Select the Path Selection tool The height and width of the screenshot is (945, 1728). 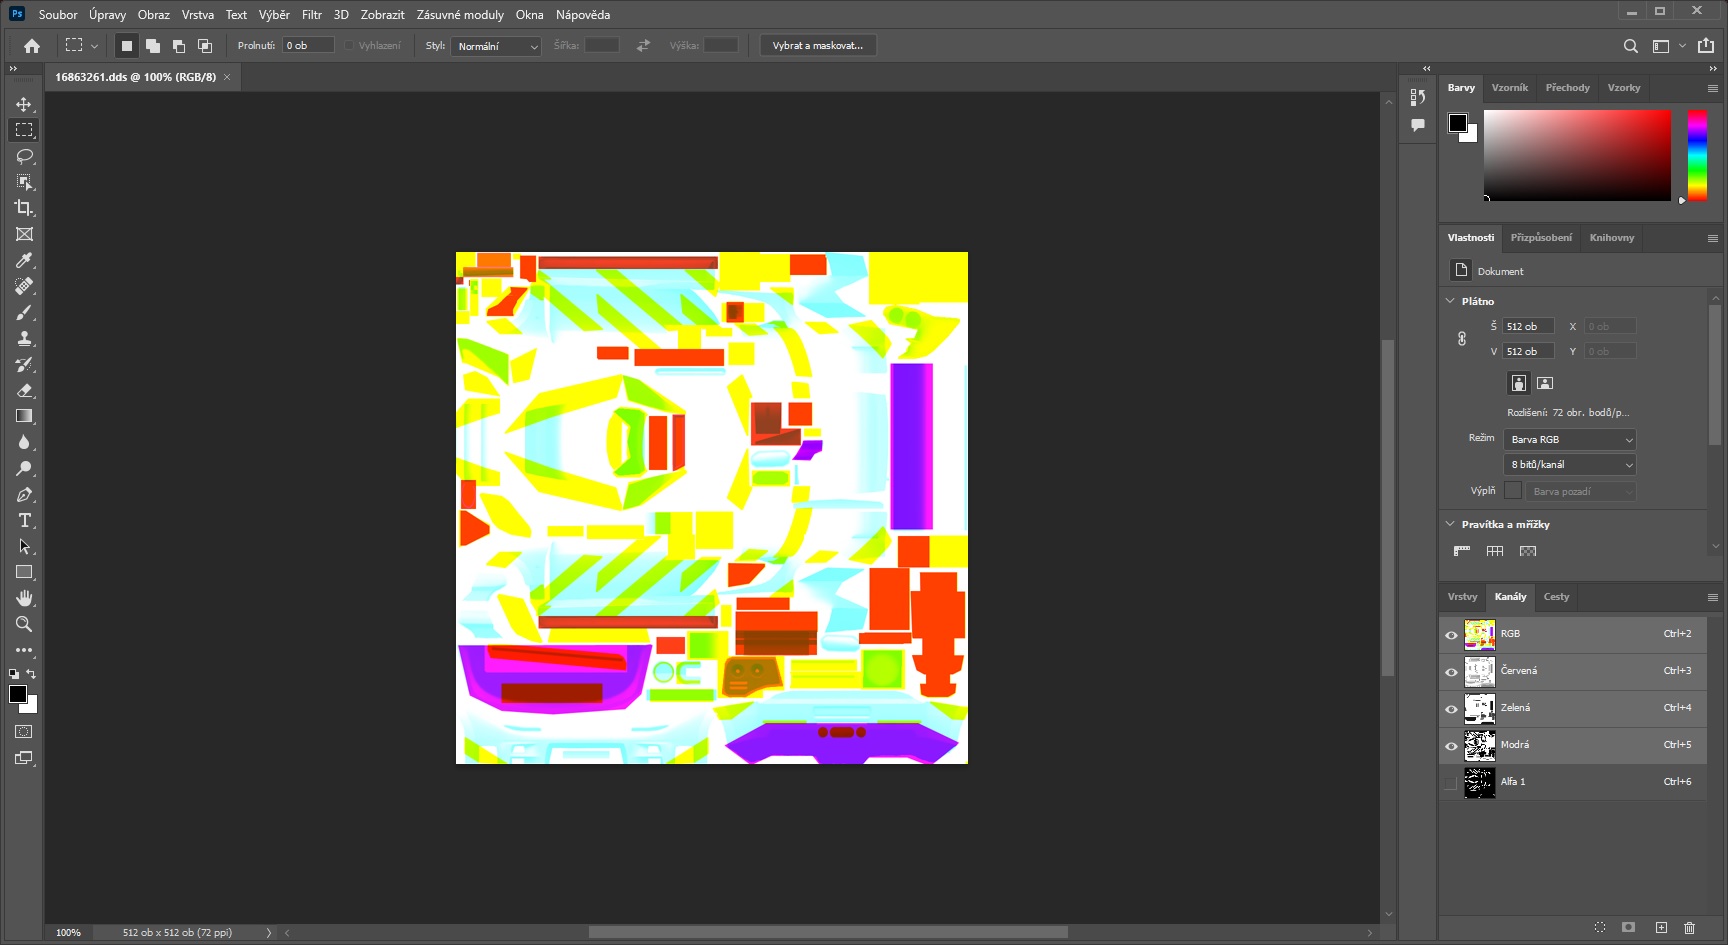pos(24,546)
